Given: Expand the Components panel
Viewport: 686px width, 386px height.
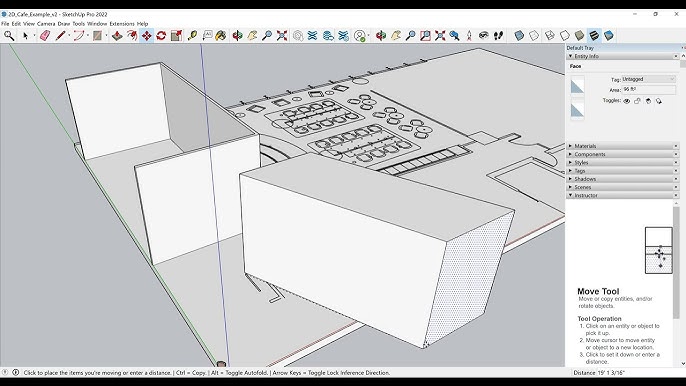Looking at the screenshot, I should 570,154.
